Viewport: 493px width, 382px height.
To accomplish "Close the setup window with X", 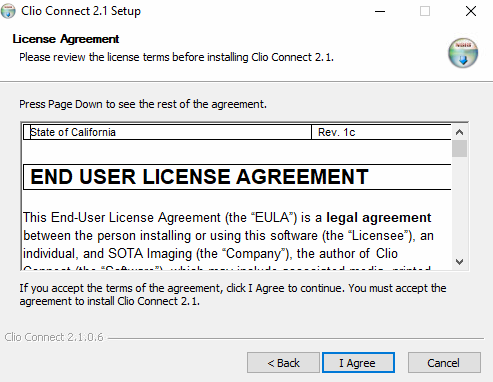I will [x=471, y=11].
